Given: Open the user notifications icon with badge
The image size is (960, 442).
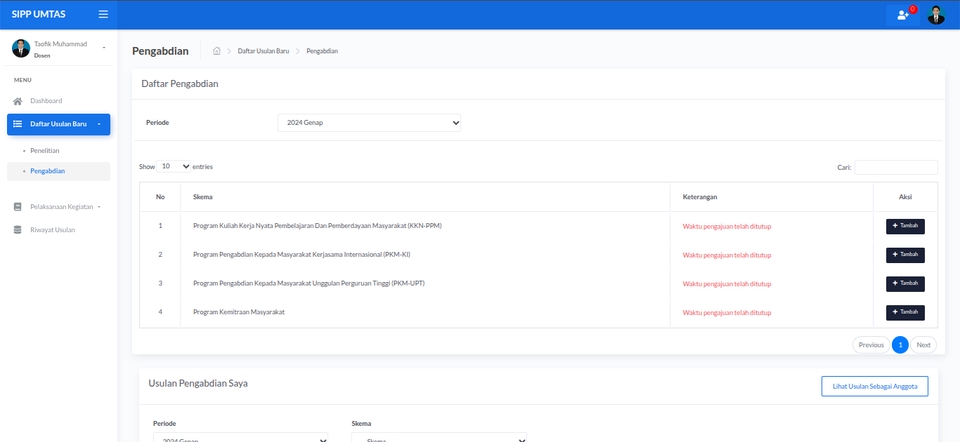Looking at the screenshot, I should click(903, 15).
